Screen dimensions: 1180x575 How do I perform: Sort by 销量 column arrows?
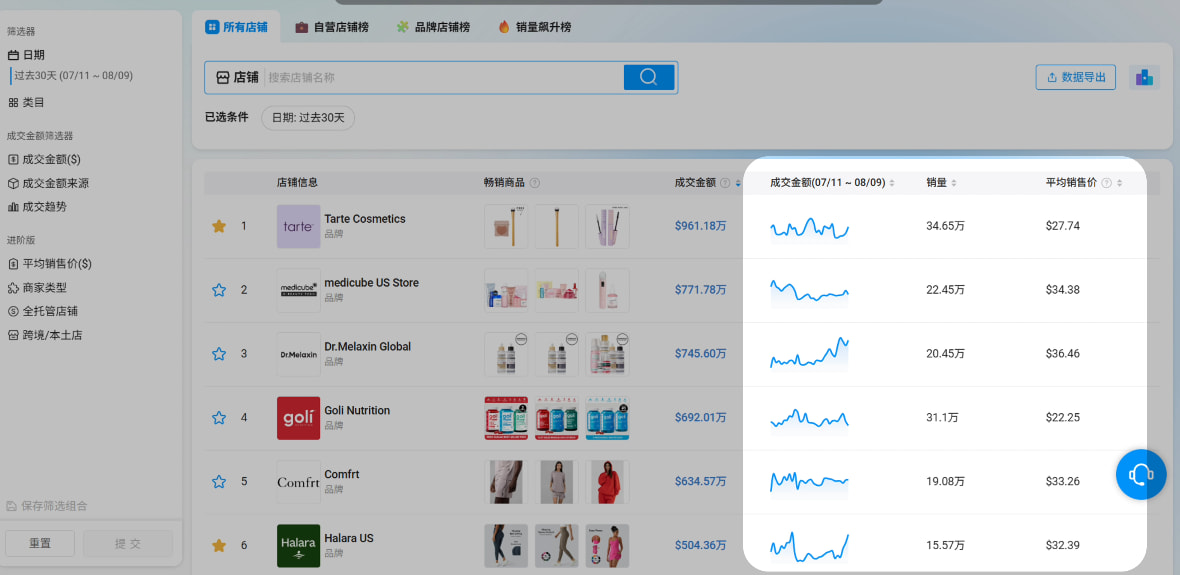[953, 183]
